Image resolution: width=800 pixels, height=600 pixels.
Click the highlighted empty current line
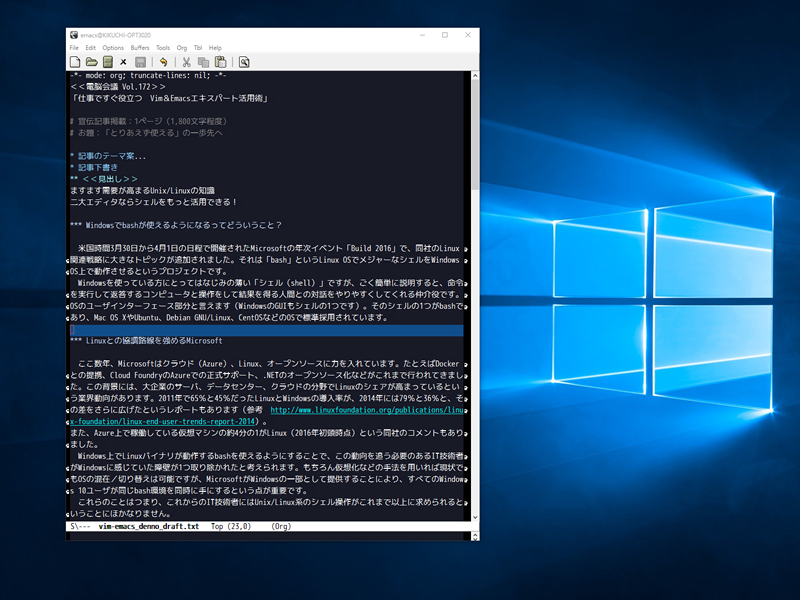pyautogui.click(x=266, y=330)
